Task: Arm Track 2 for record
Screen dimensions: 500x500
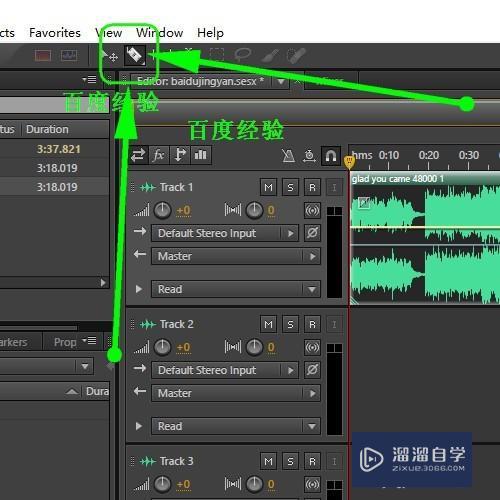Action: tap(312, 324)
